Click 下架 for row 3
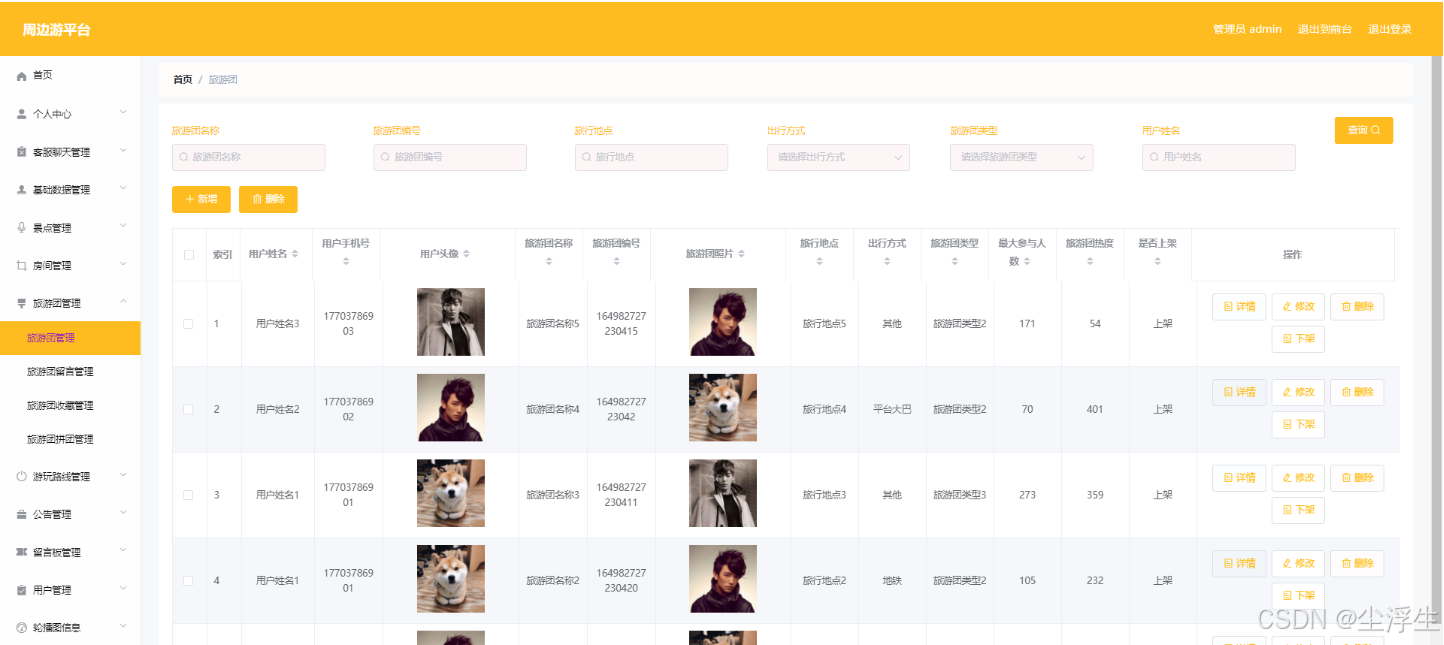Screen dimensions: 1444x645 coord(1298,510)
